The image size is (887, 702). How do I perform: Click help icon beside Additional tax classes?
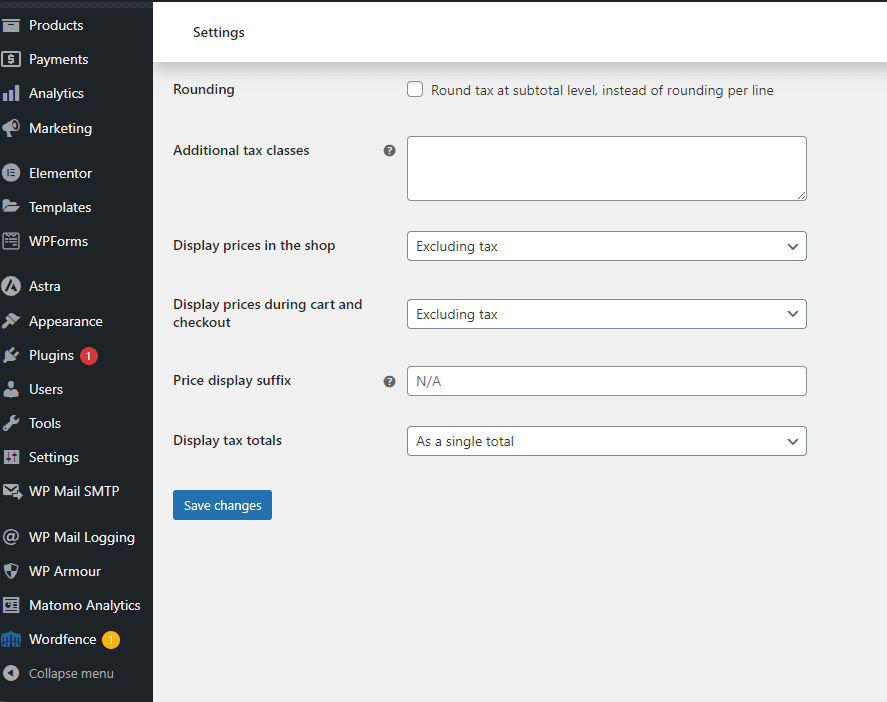390,151
